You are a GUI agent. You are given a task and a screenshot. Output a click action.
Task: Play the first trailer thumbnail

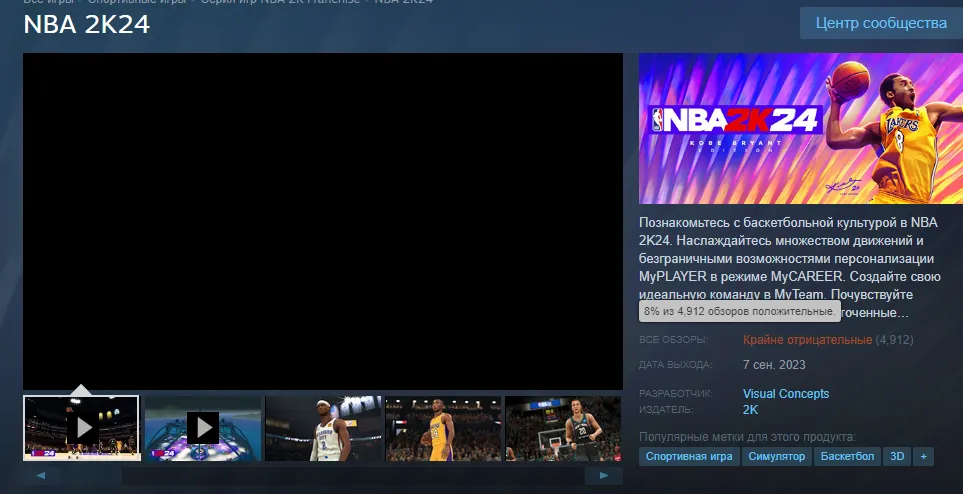click(x=82, y=428)
